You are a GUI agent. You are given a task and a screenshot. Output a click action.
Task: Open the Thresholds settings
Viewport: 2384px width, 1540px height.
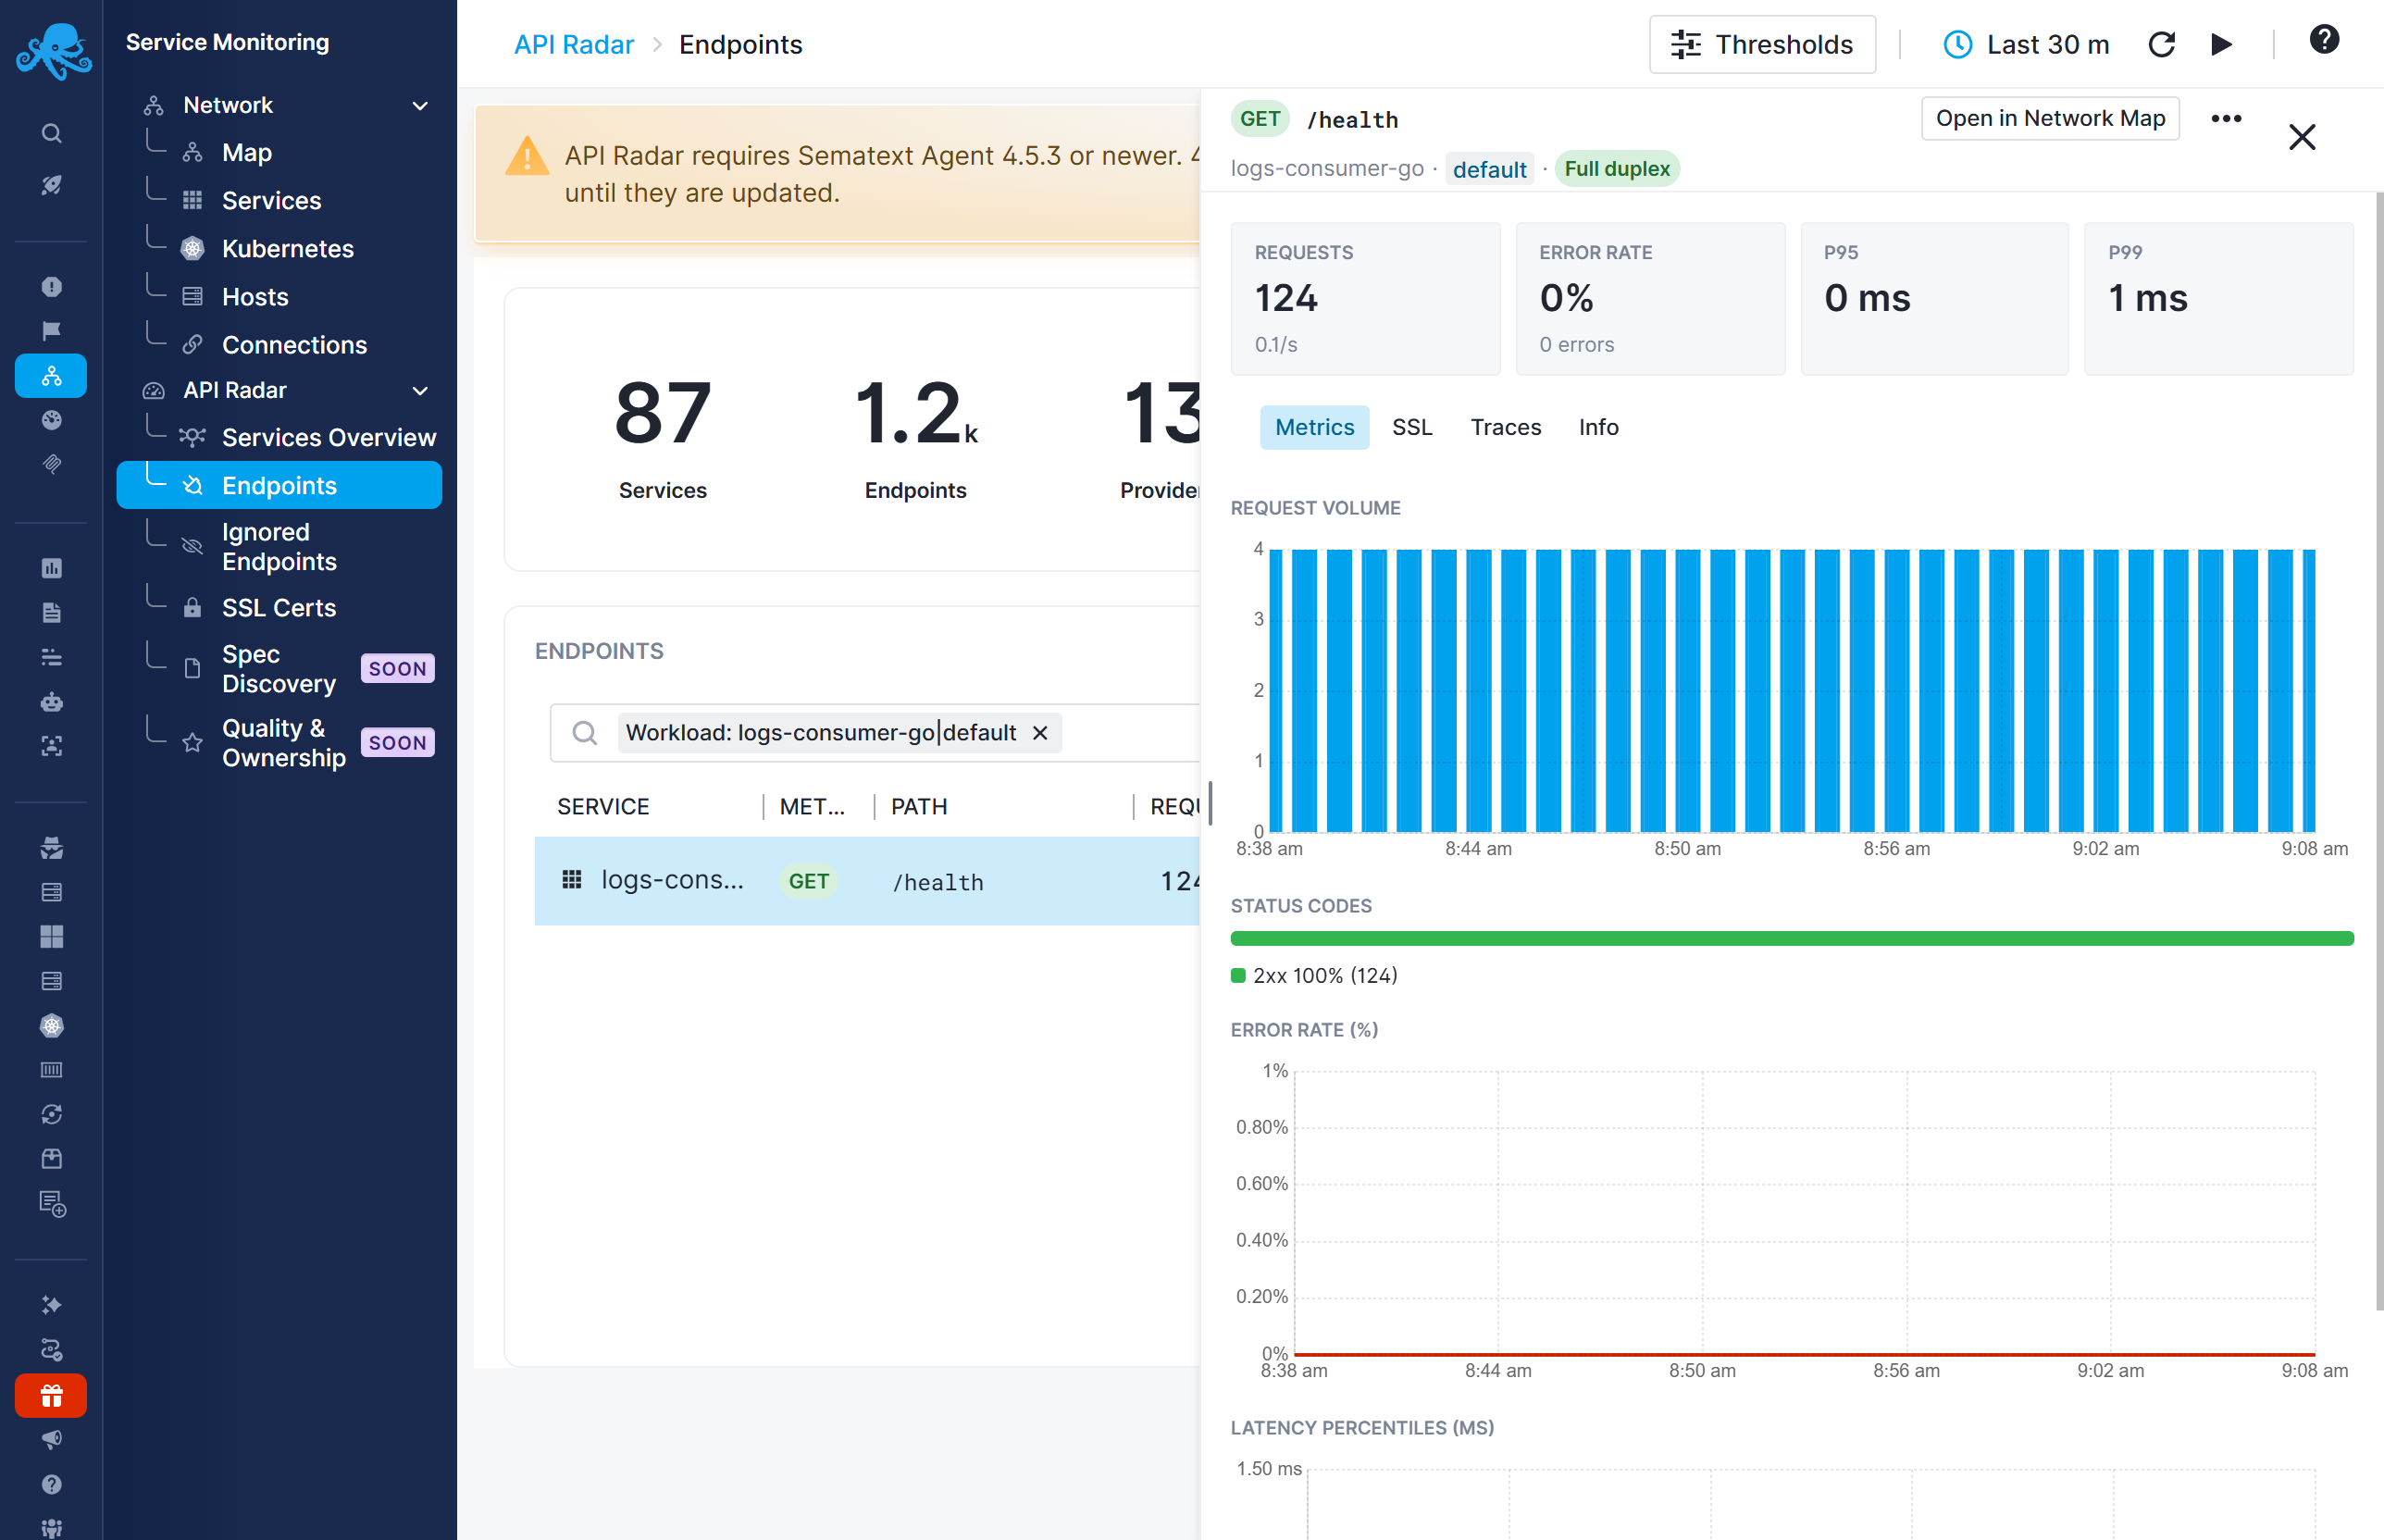(1762, 45)
